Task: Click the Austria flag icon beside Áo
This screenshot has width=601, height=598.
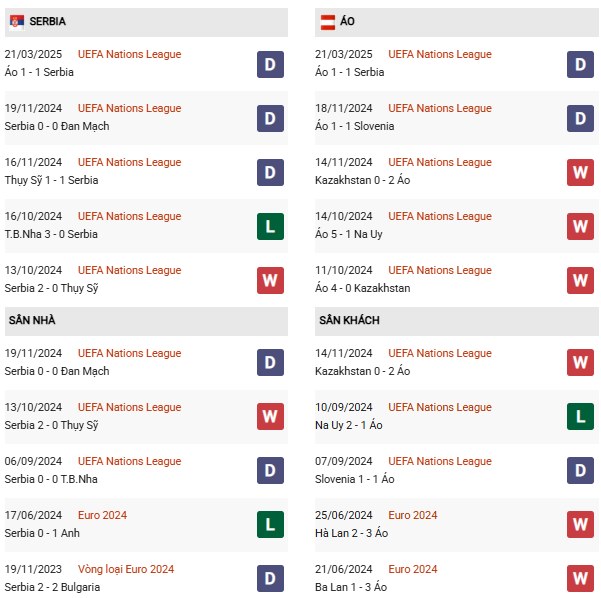Action: point(327,21)
